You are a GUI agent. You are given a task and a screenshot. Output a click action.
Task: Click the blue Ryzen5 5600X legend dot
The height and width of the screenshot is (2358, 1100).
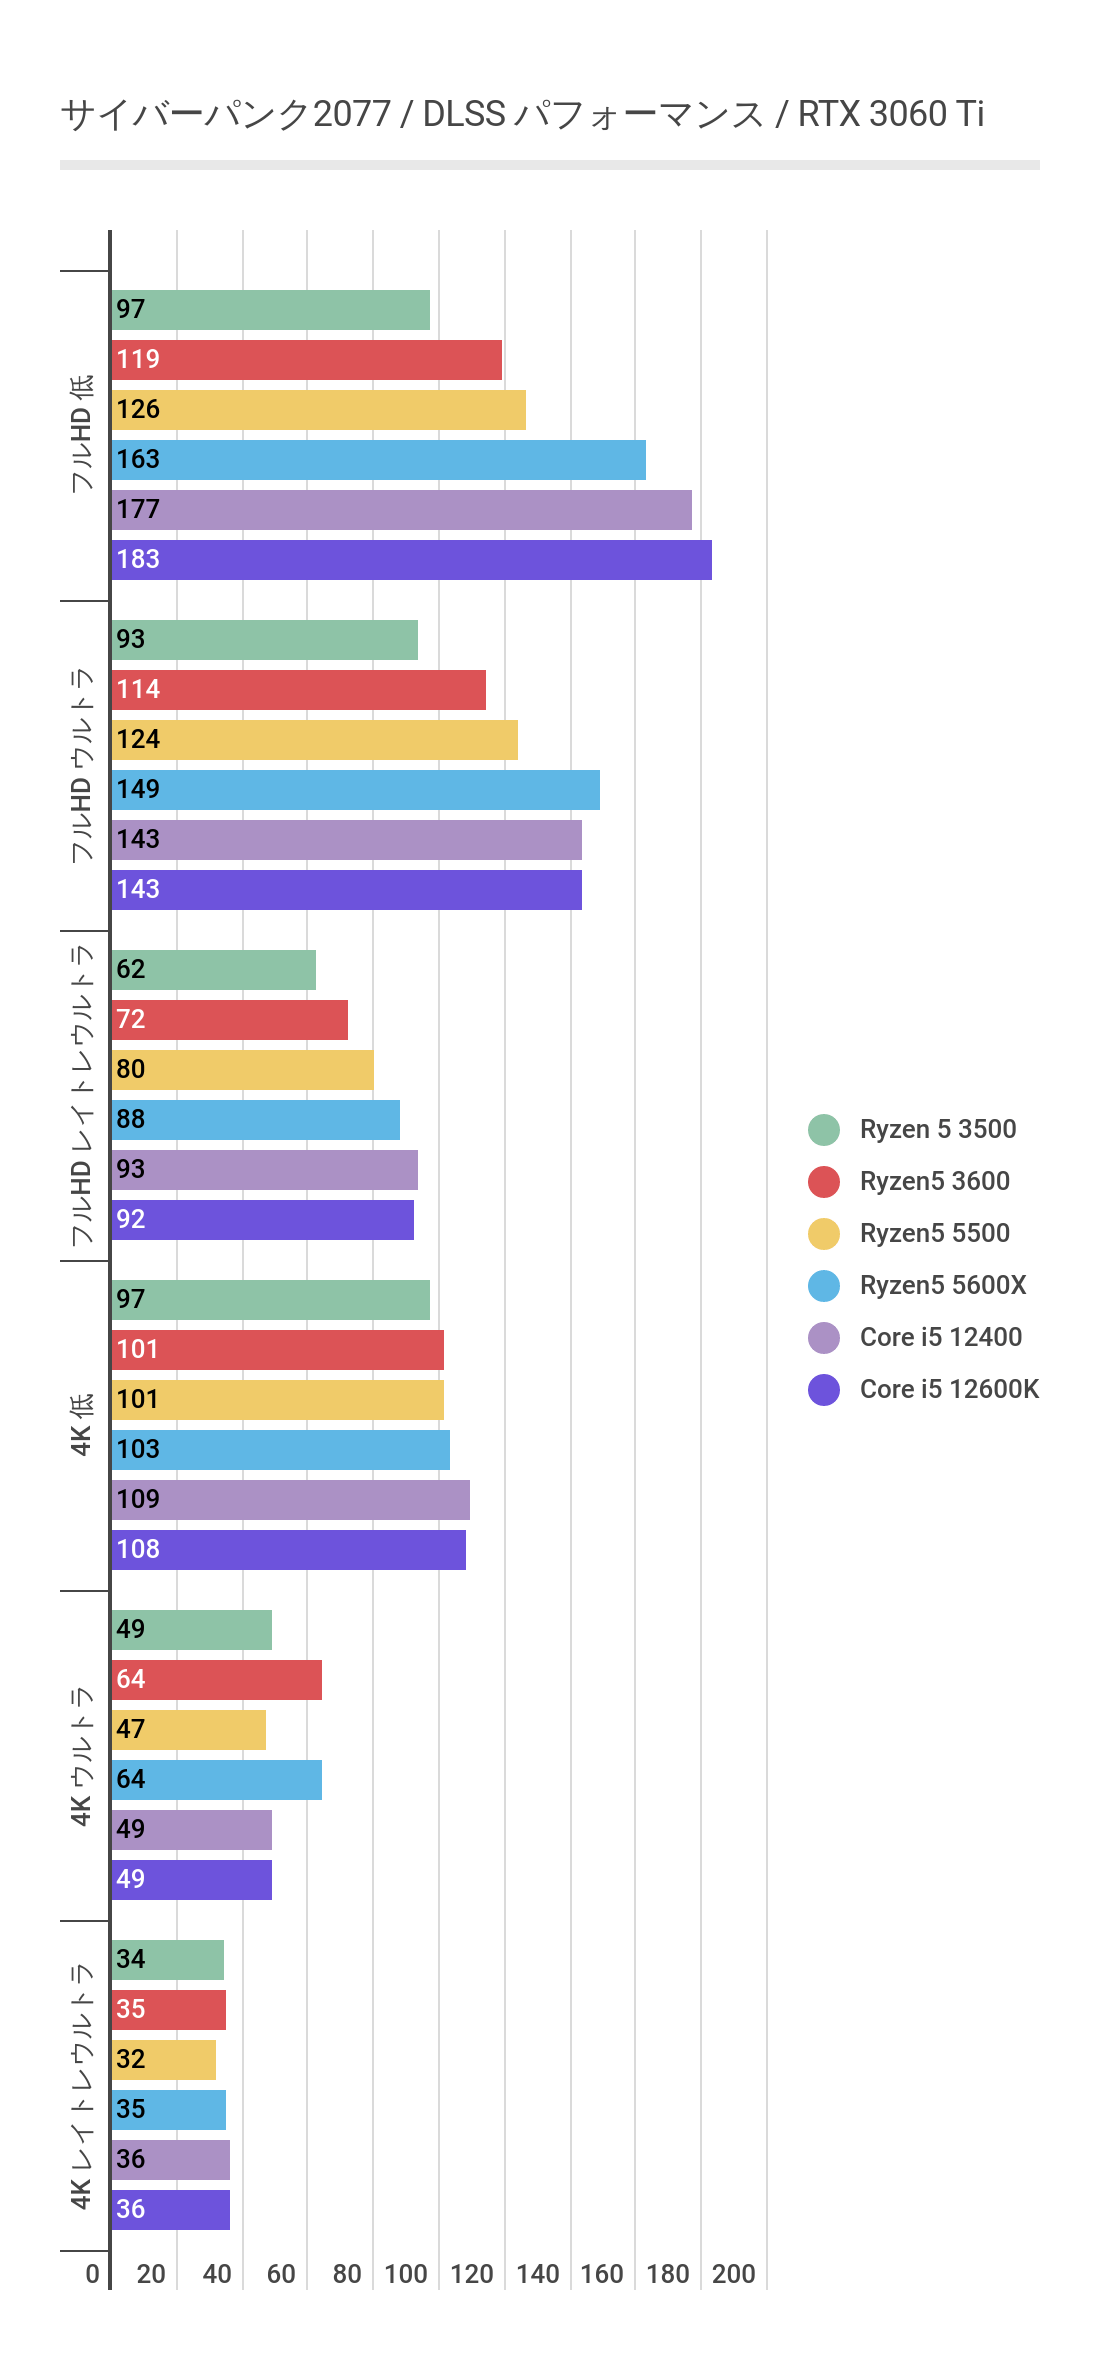coord(824,1286)
